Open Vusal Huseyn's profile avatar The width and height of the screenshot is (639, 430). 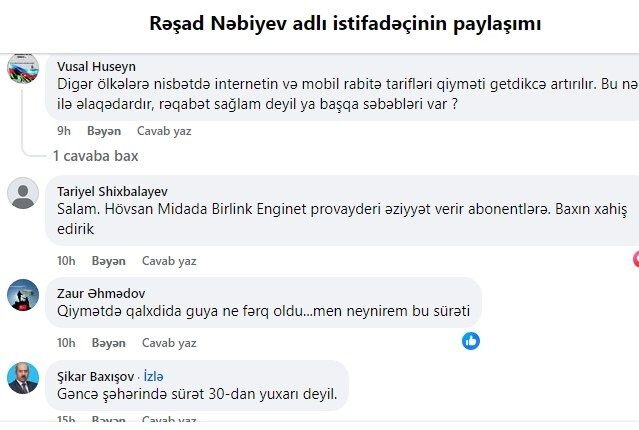(23, 68)
